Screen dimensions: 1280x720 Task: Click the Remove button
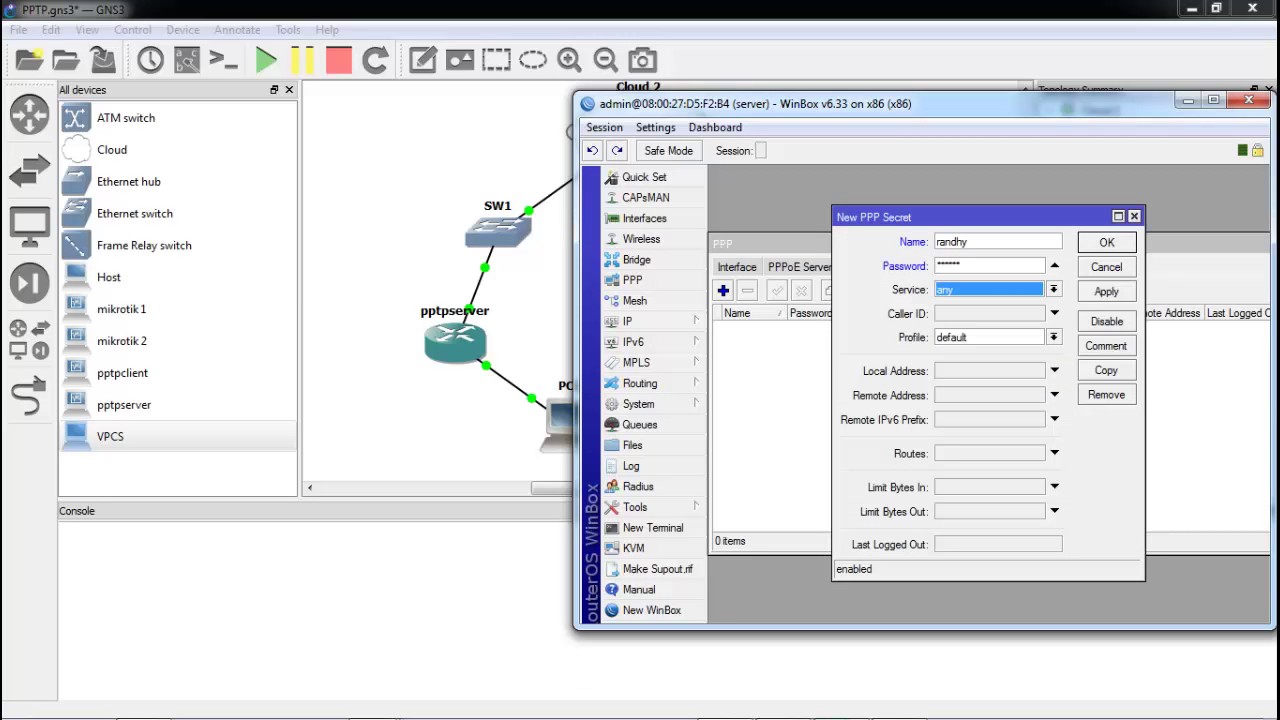1107,394
